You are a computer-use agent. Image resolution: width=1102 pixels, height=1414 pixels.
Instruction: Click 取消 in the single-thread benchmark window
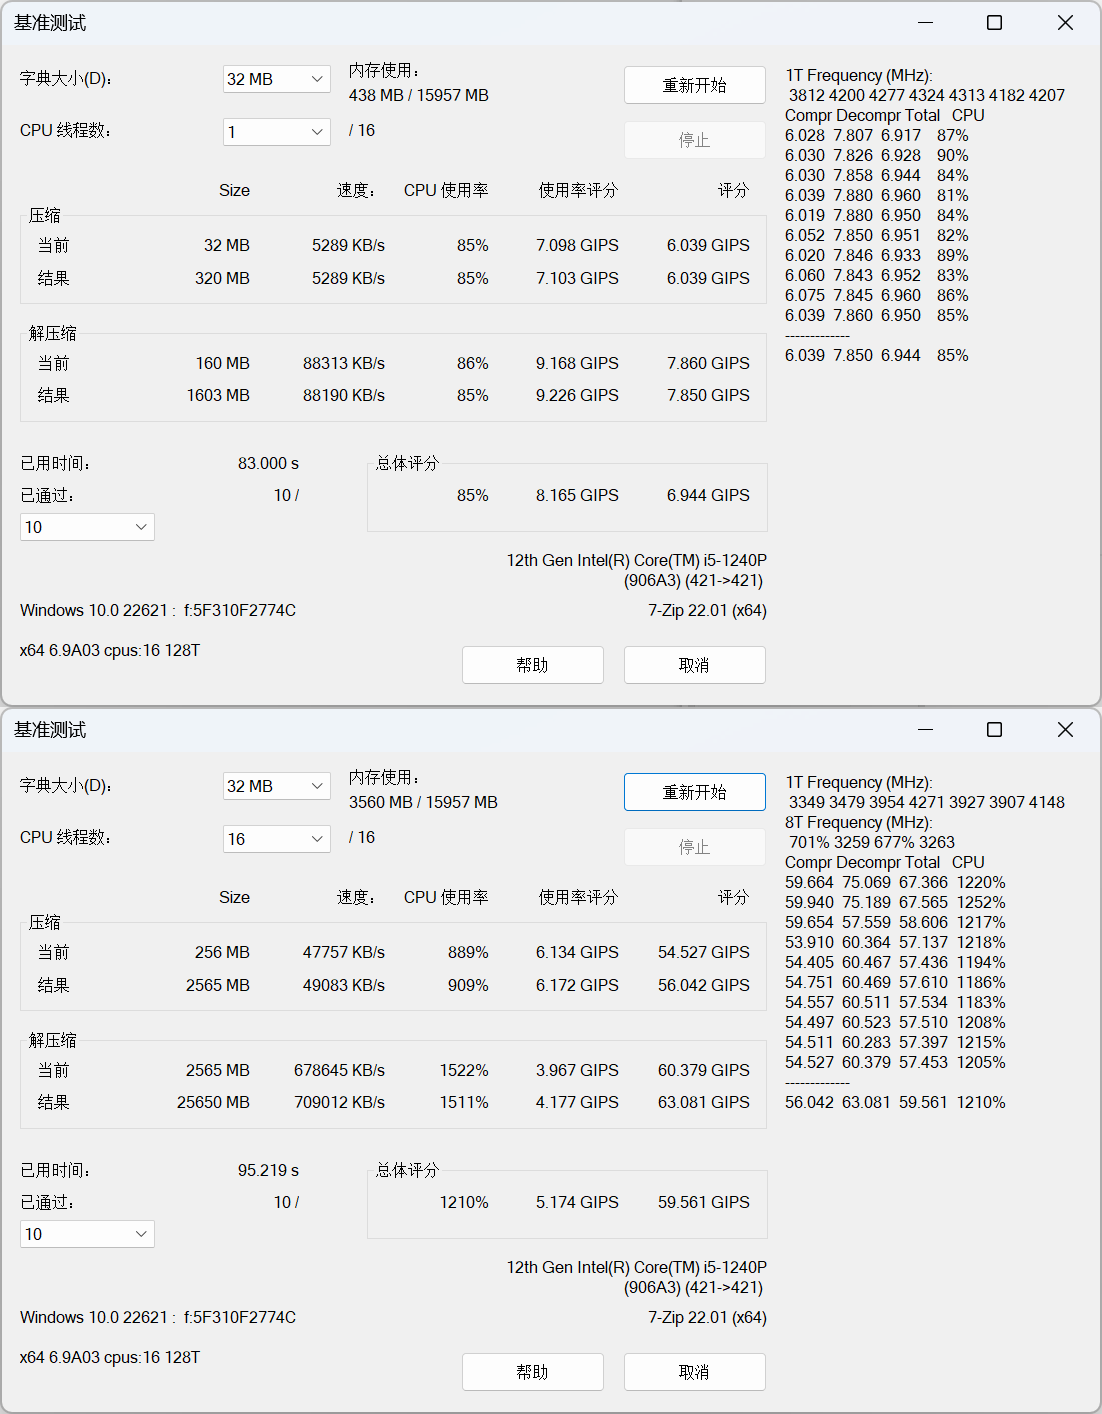tap(694, 665)
